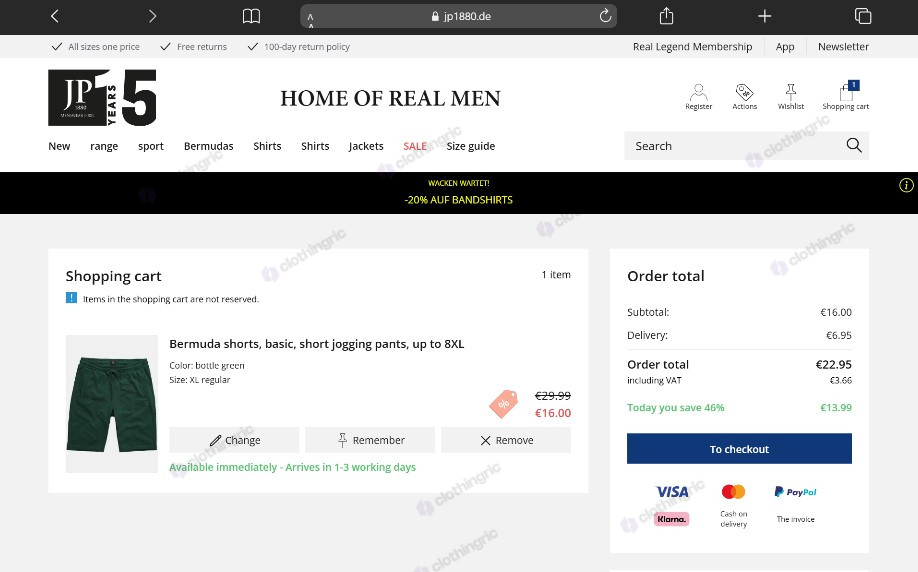The width and height of the screenshot is (918, 572).
Task: Tap the jp1880.de address bar
Action: click(458, 16)
